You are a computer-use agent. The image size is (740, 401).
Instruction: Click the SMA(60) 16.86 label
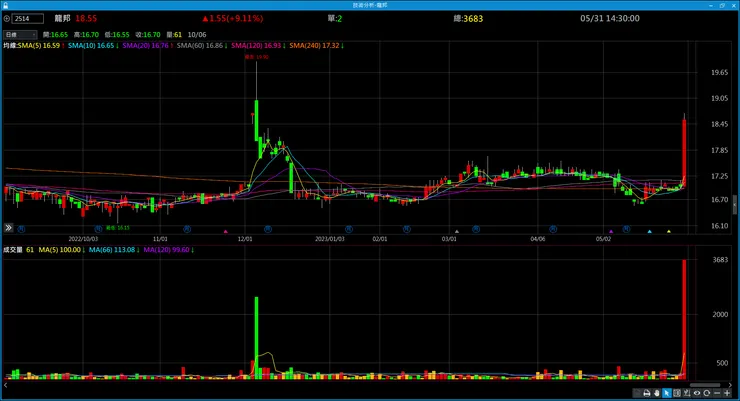click(x=200, y=46)
